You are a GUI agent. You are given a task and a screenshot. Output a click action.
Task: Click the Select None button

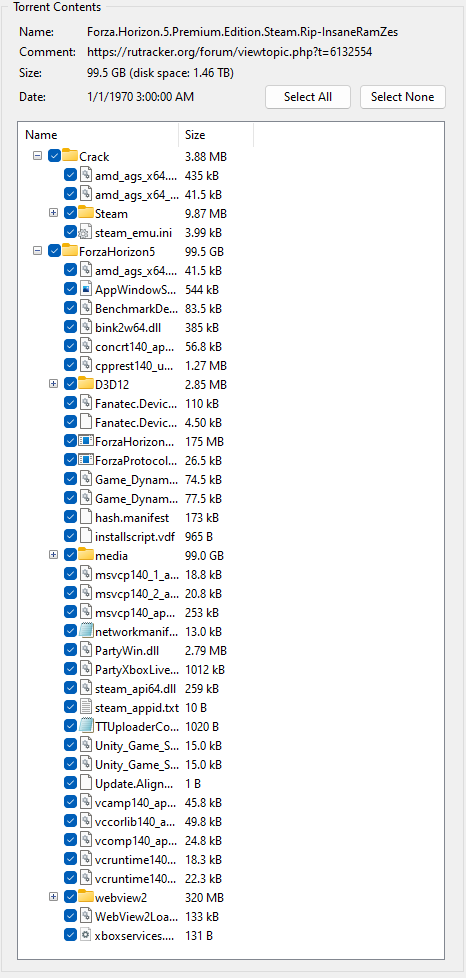(402, 97)
